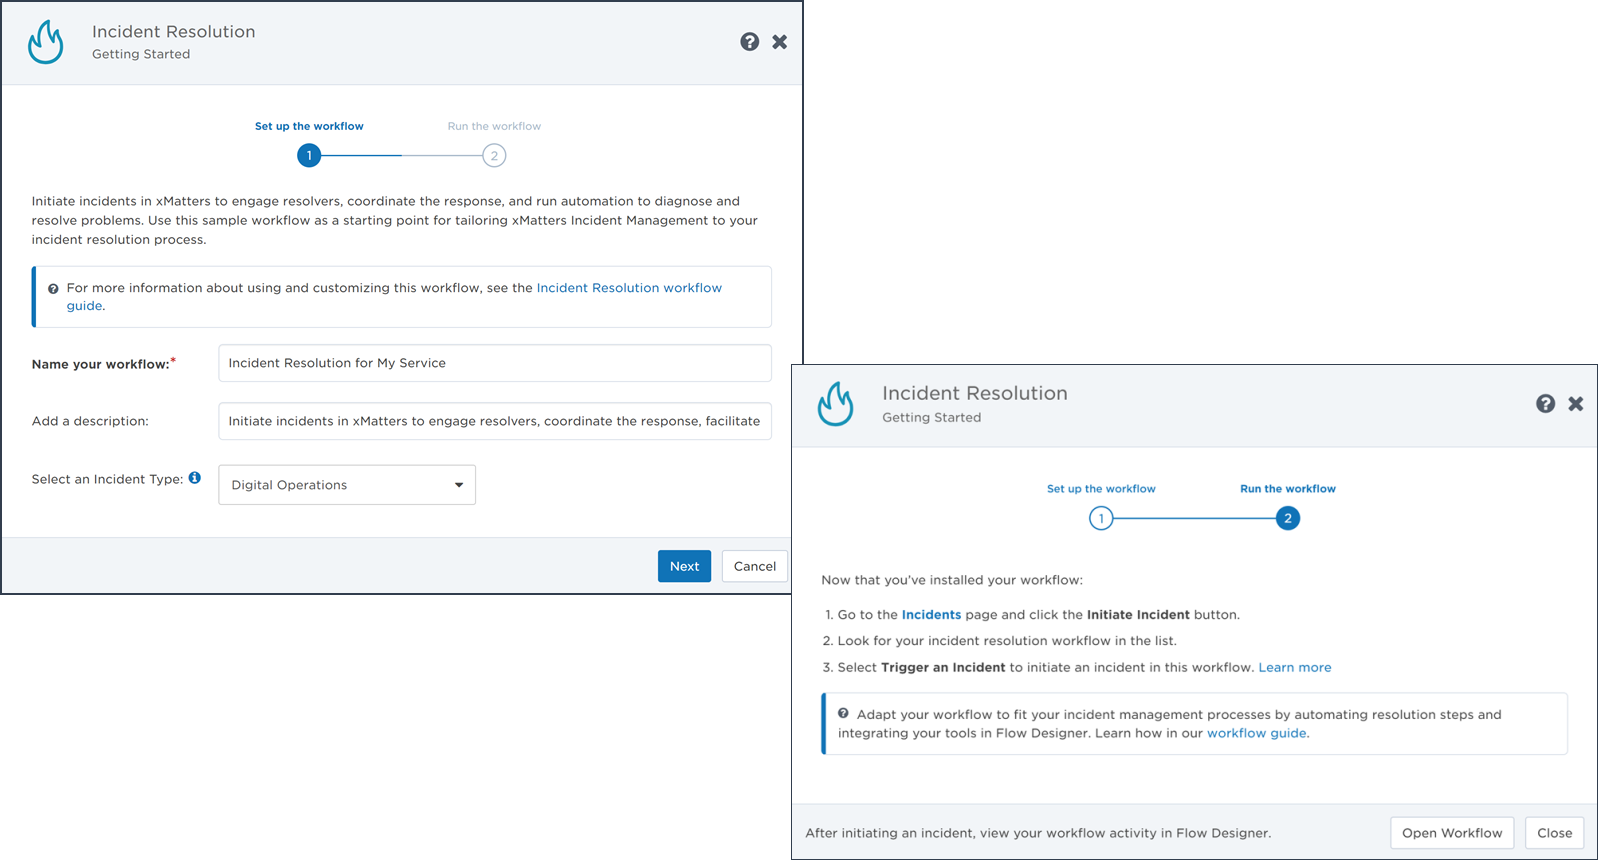Click the info icon beside Select an Incident Type
This screenshot has width=1598, height=860.
(x=195, y=478)
